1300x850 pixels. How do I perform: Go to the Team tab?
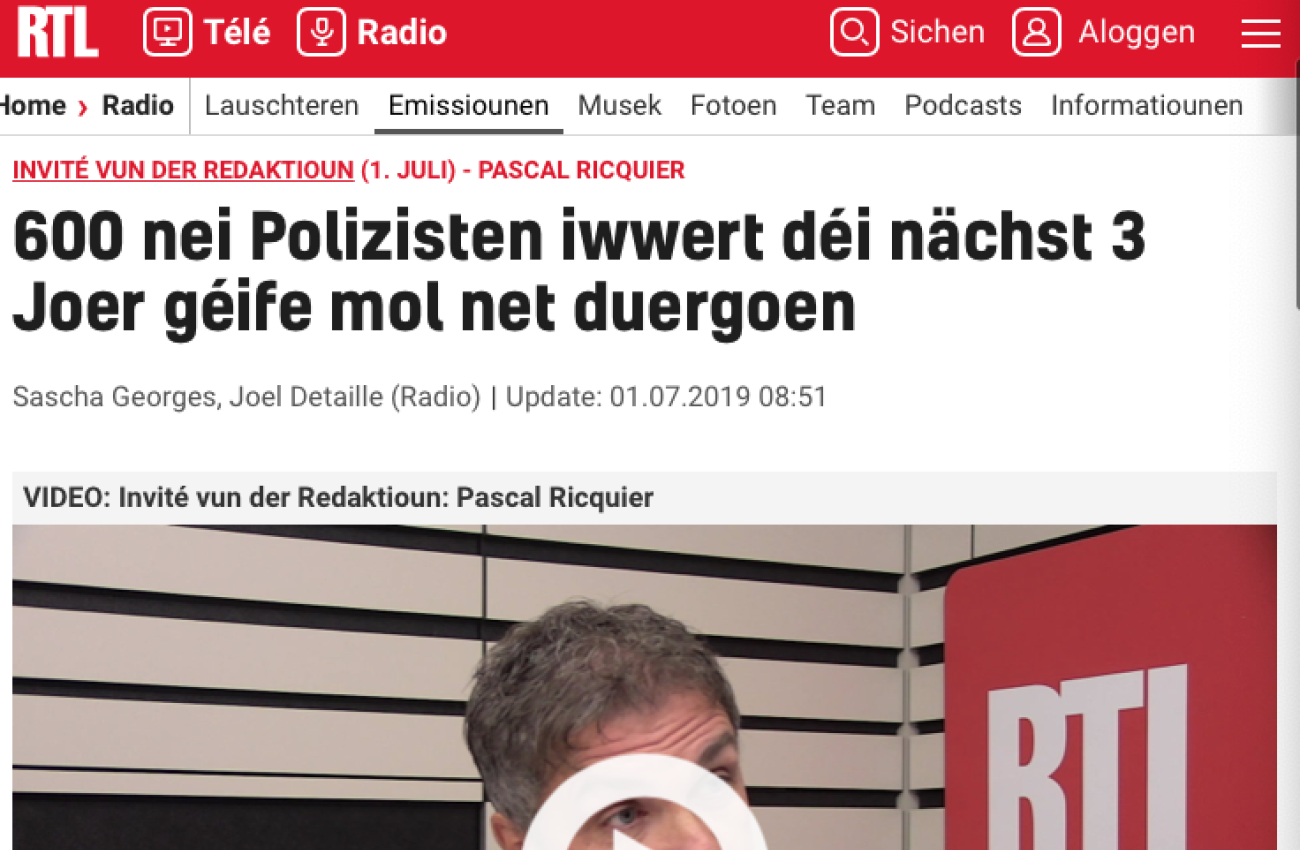[841, 105]
